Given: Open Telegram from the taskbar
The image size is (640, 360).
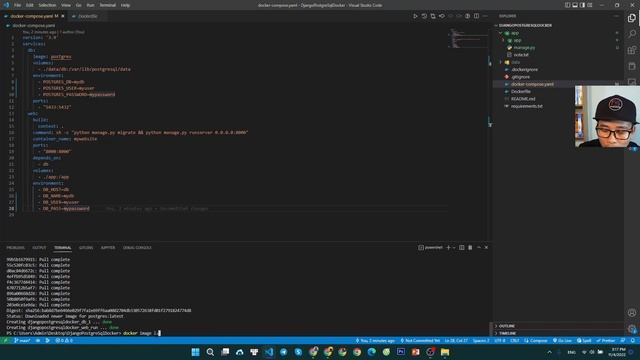Looking at the screenshot, I should click(284, 352).
